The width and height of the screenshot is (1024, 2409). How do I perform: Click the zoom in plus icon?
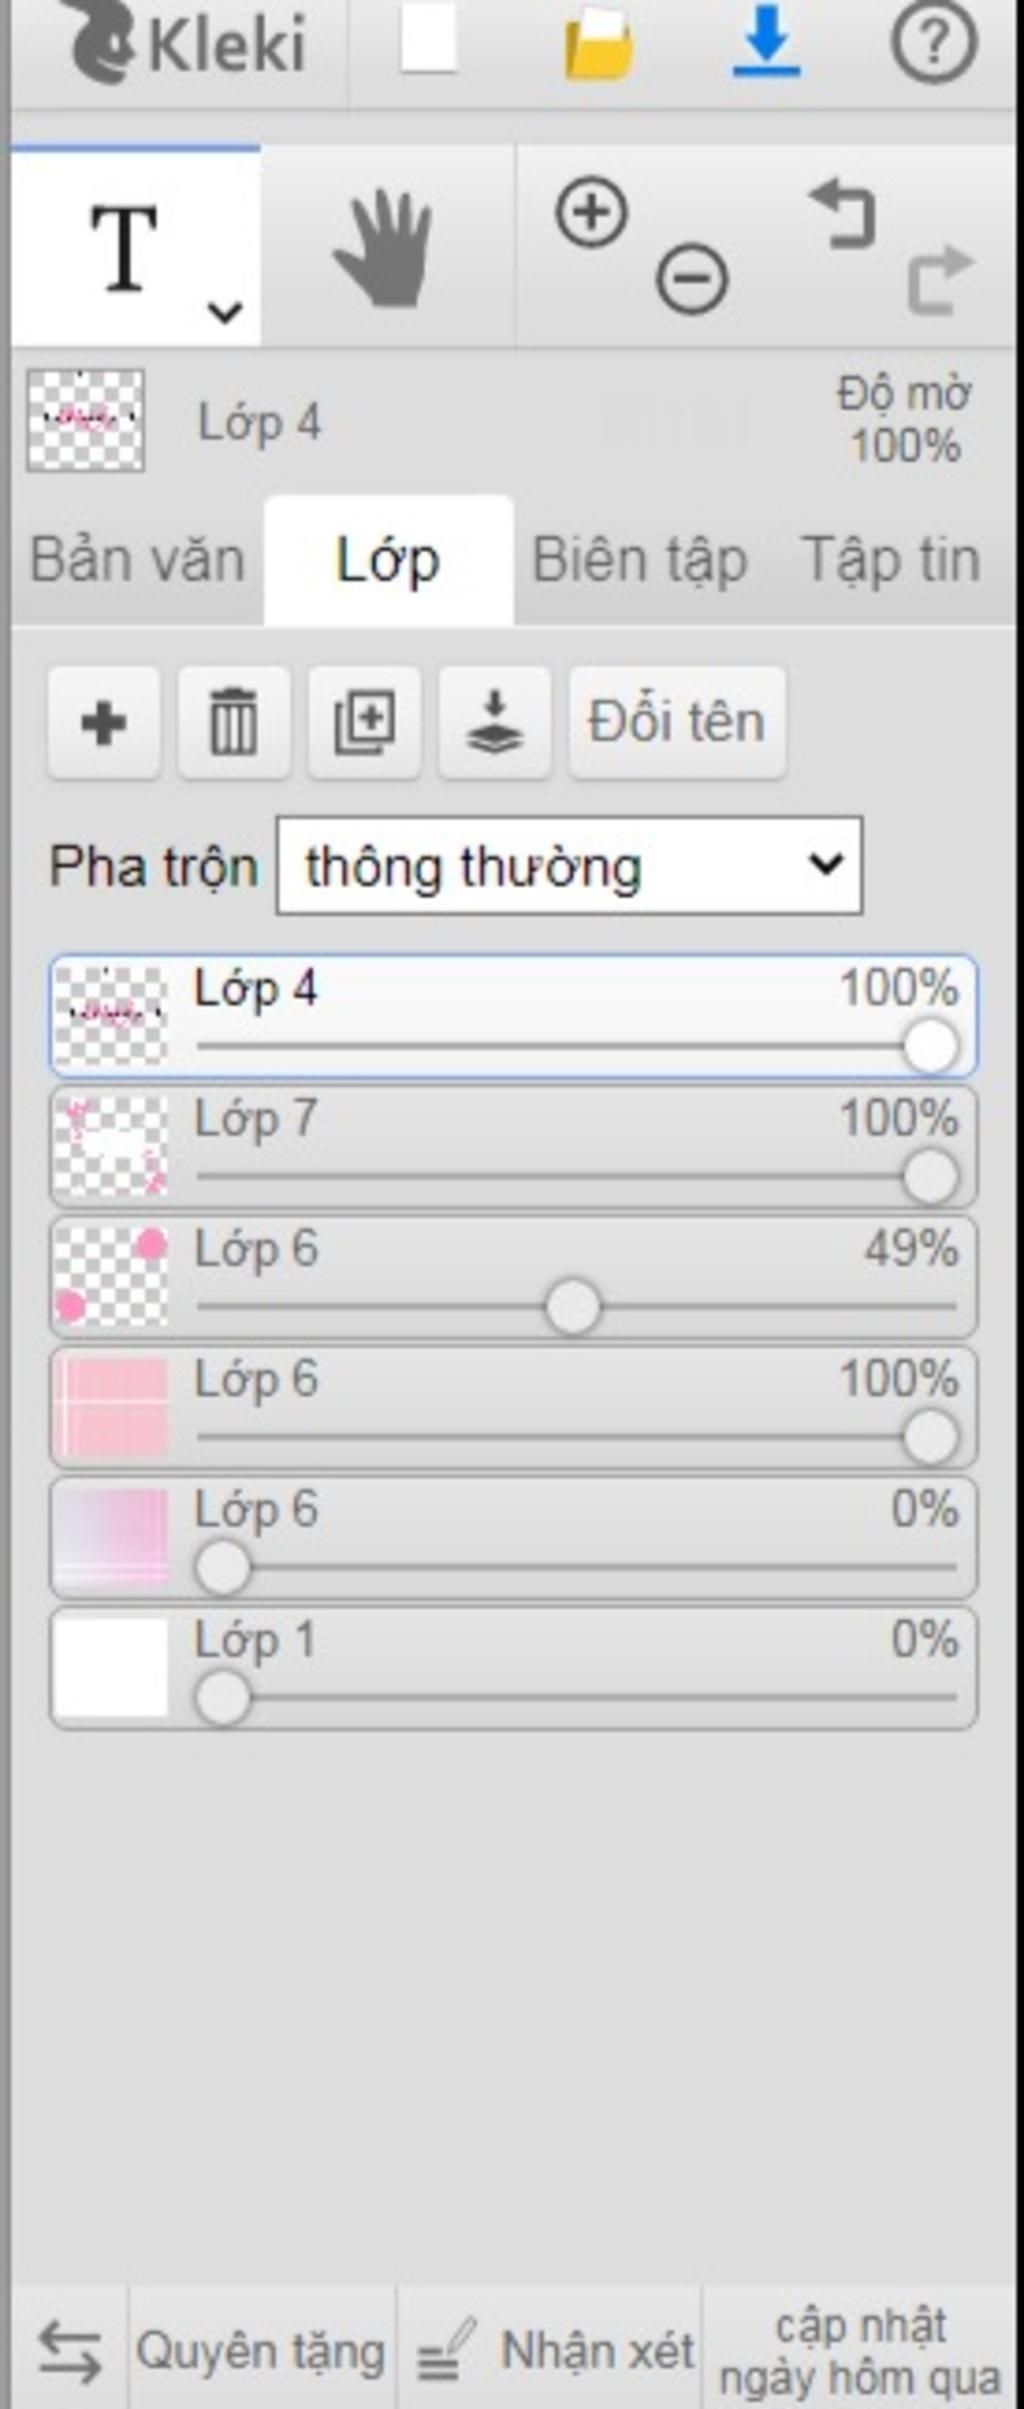click(x=592, y=212)
